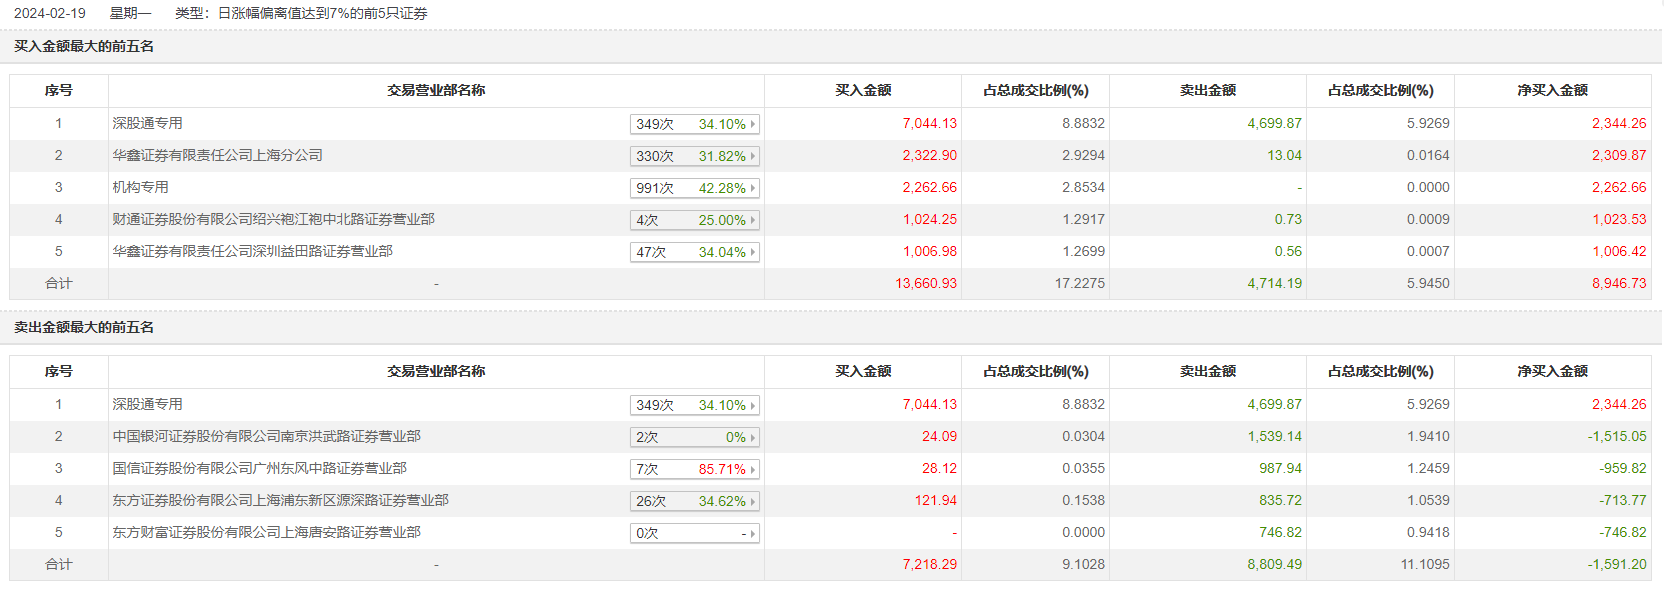Open 中国银河证券南京洪武路证券营业部 link
Viewport: 1664px width, 591px height.
coord(266,436)
